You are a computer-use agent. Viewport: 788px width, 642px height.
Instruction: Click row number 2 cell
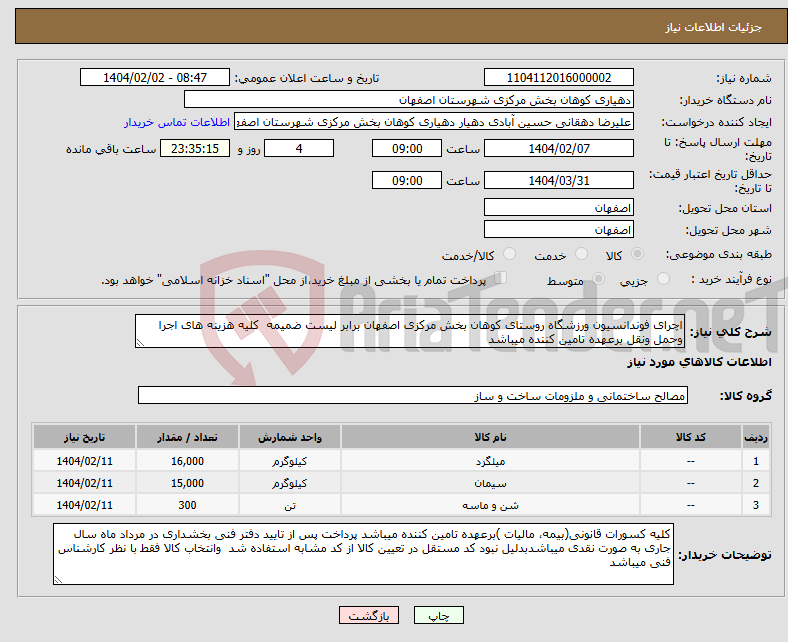coord(756,483)
